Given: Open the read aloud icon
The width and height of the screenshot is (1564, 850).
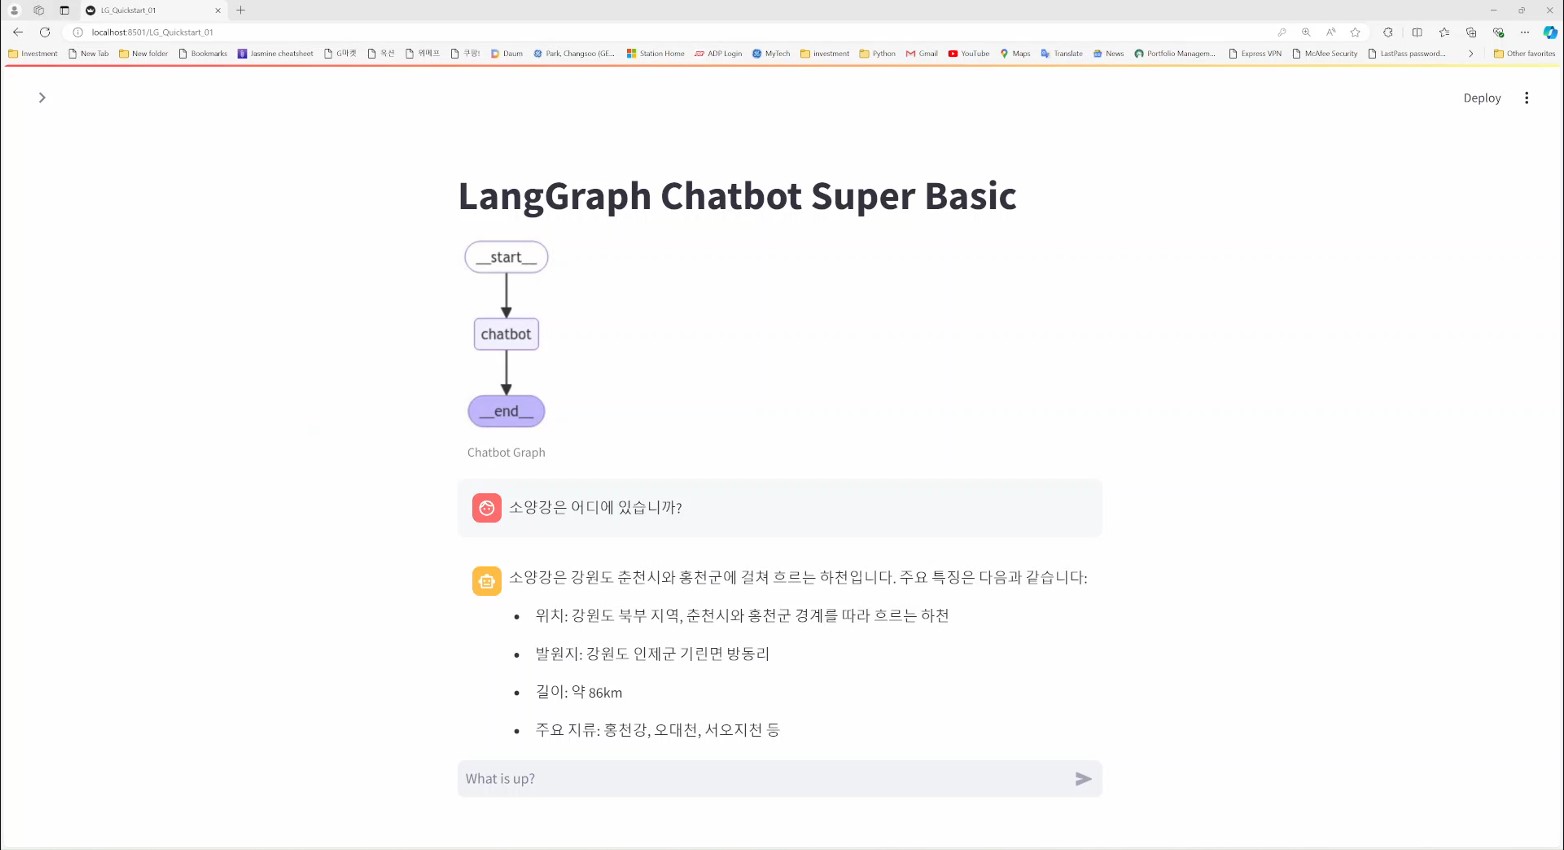Looking at the screenshot, I should point(1331,32).
